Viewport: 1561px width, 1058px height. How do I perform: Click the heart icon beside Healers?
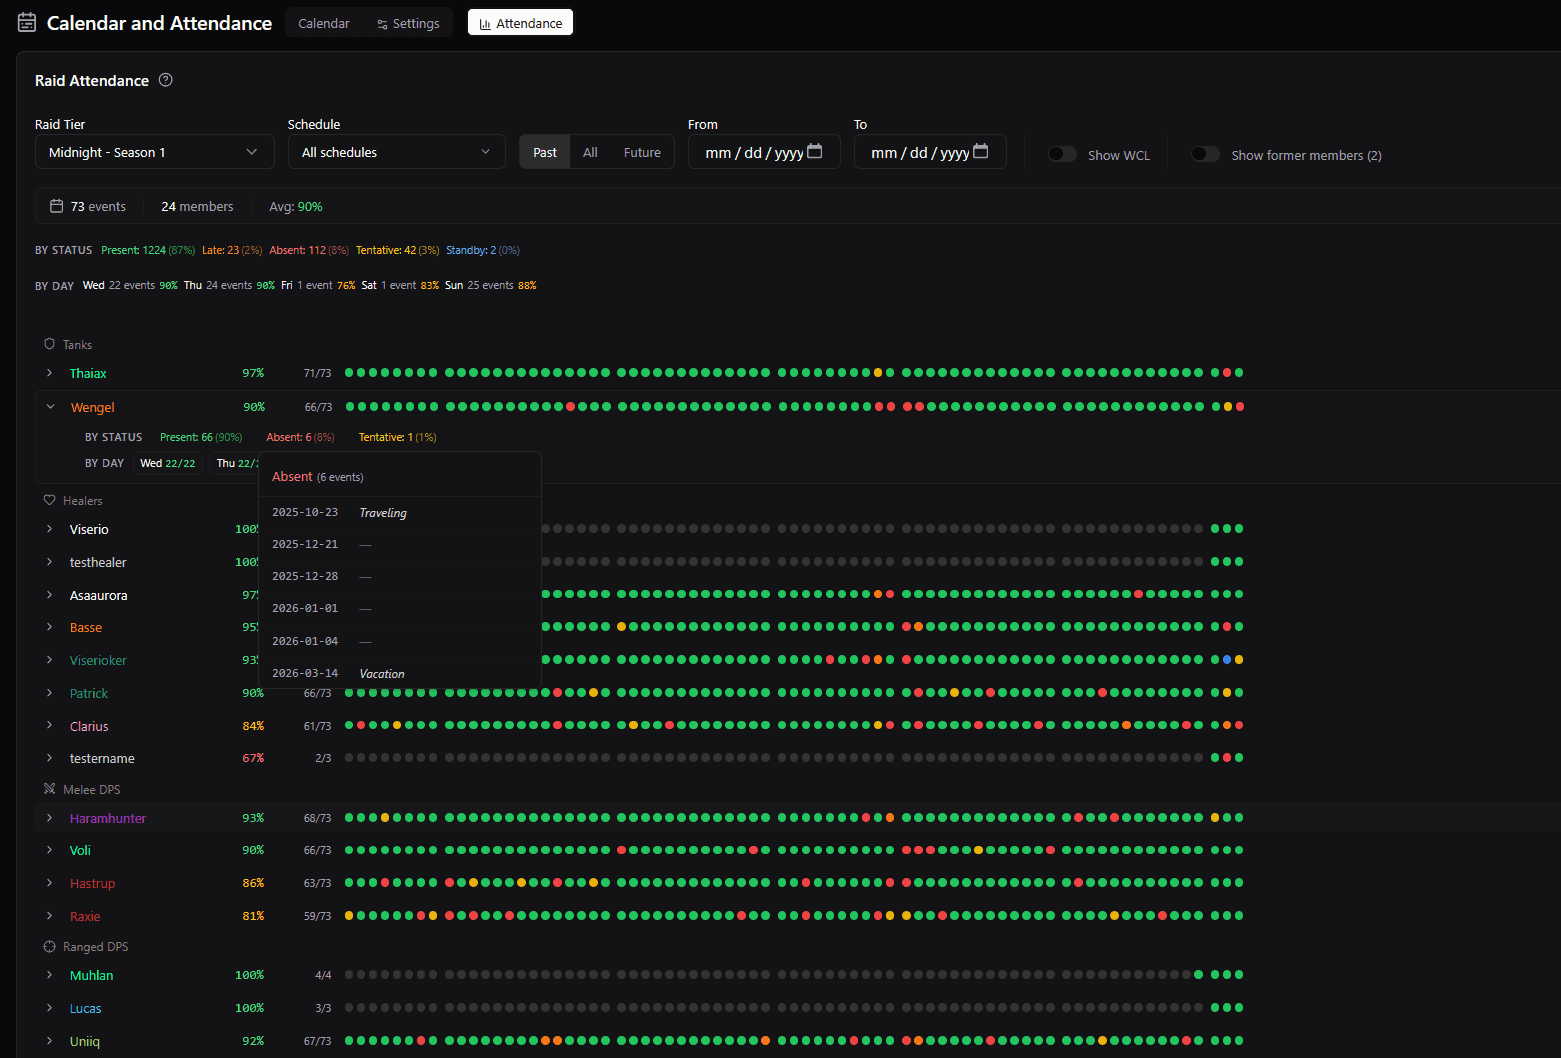coord(49,500)
